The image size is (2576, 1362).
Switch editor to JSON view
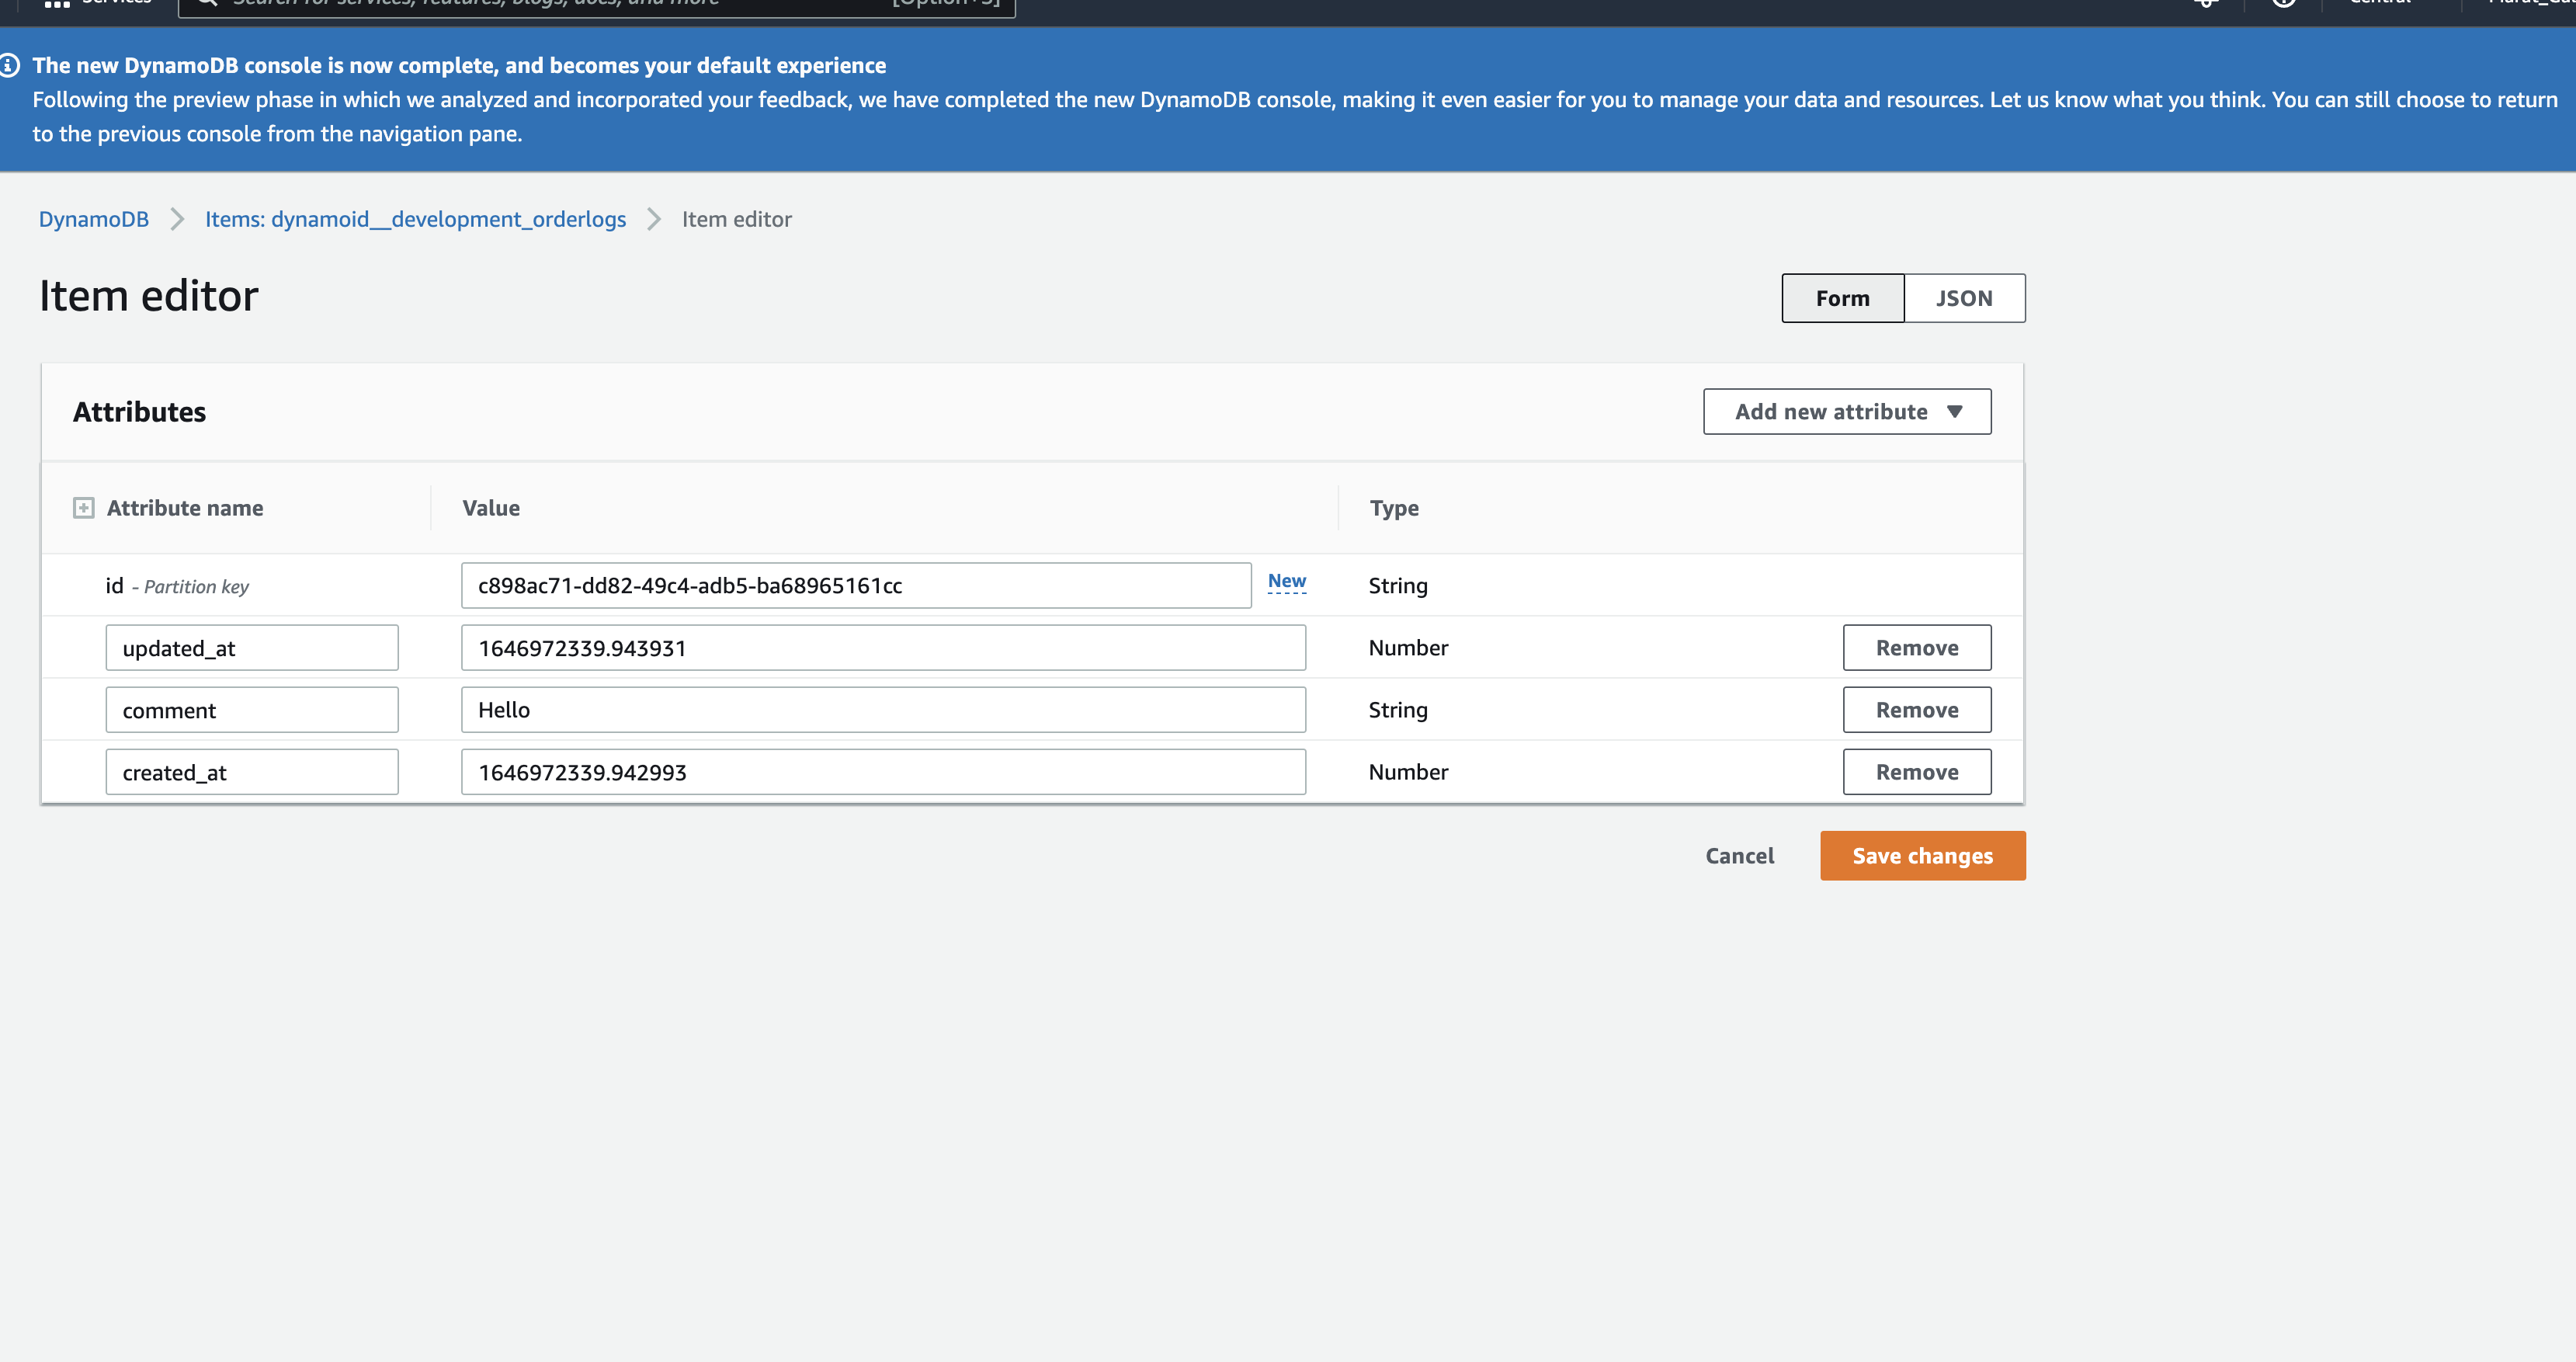pos(1964,298)
